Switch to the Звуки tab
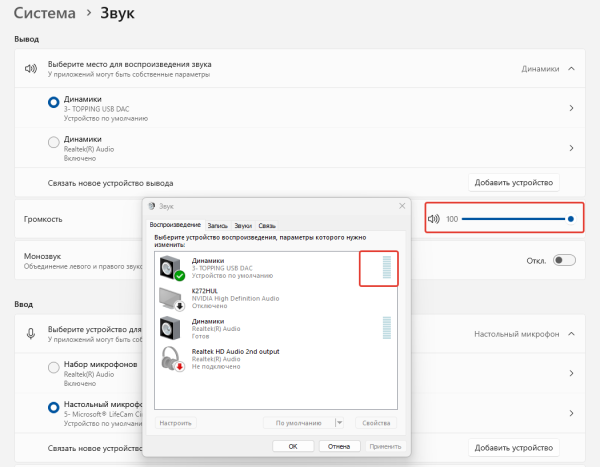This screenshot has height=467, width=600. click(x=243, y=226)
